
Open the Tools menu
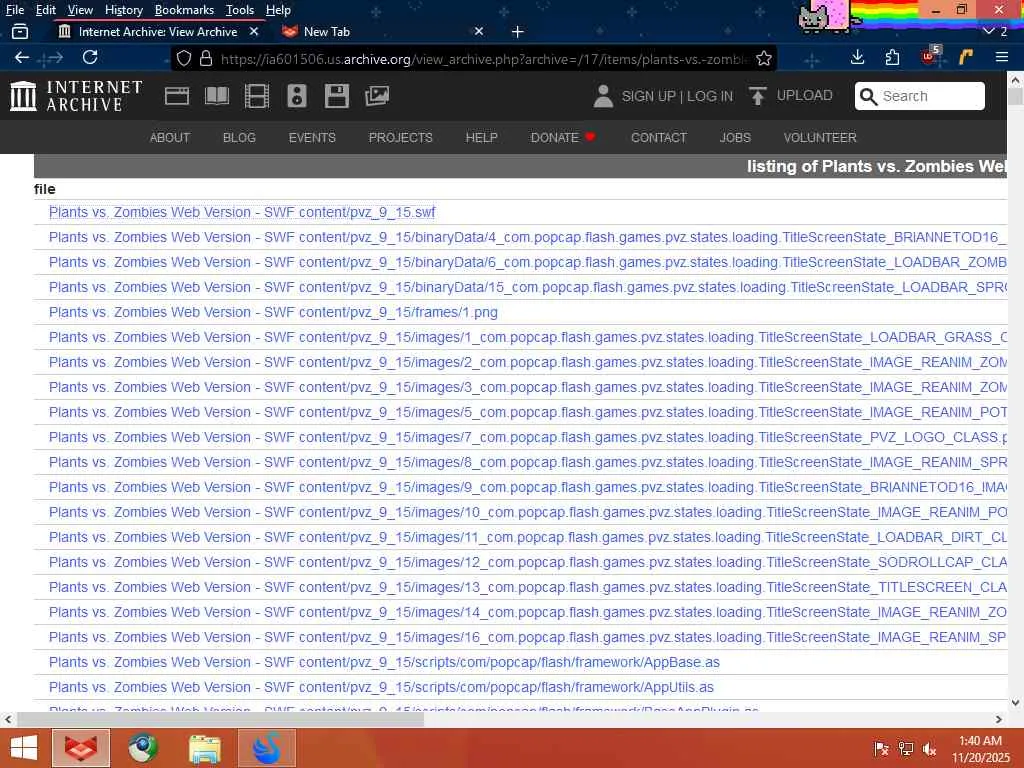coord(240,10)
